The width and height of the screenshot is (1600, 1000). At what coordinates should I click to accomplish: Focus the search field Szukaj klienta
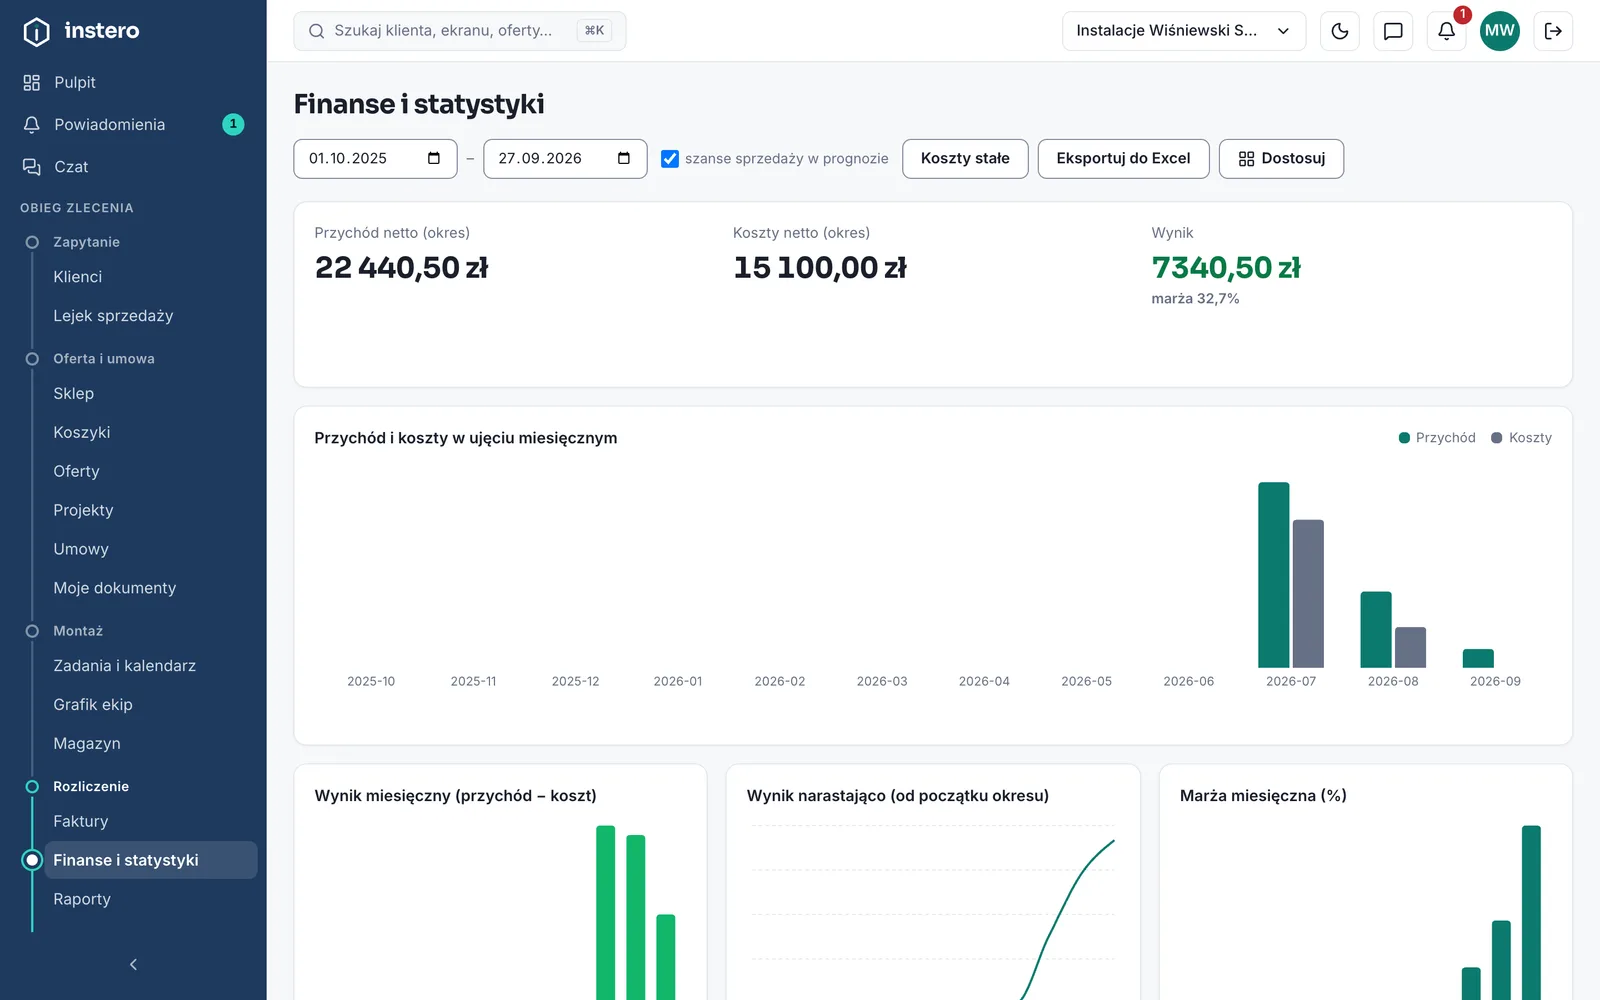pyautogui.click(x=460, y=31)
